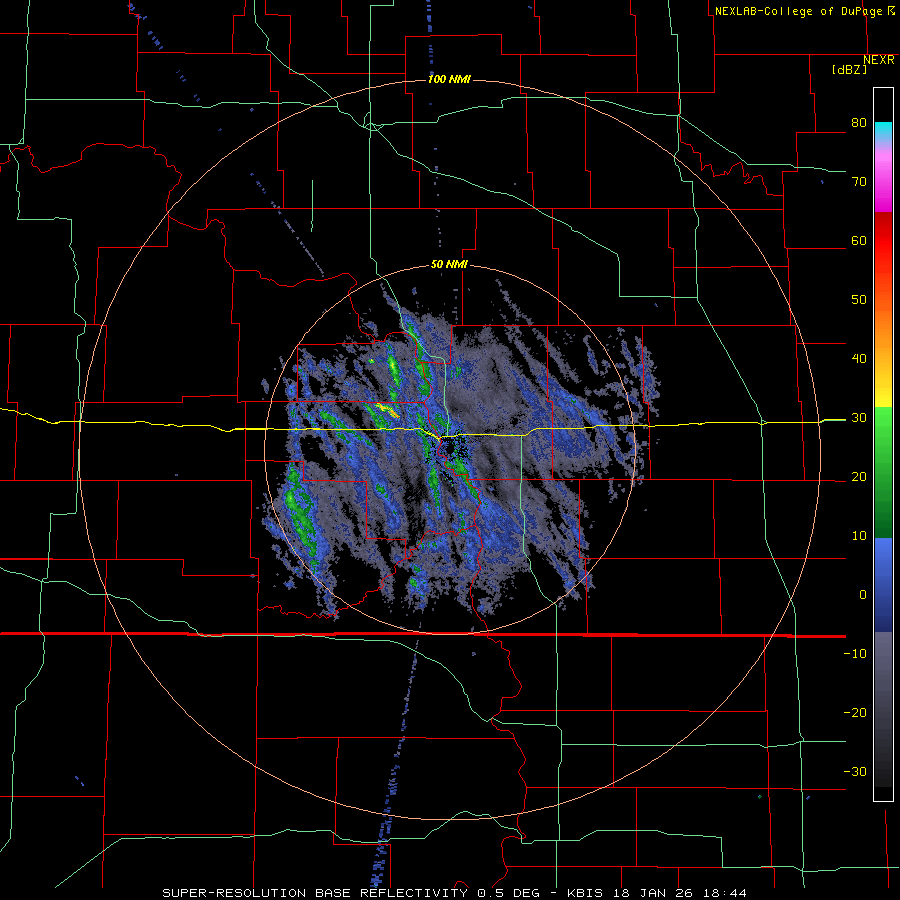
Task: Click the green segment of the color bar
Action: click(x=883, y=472)
